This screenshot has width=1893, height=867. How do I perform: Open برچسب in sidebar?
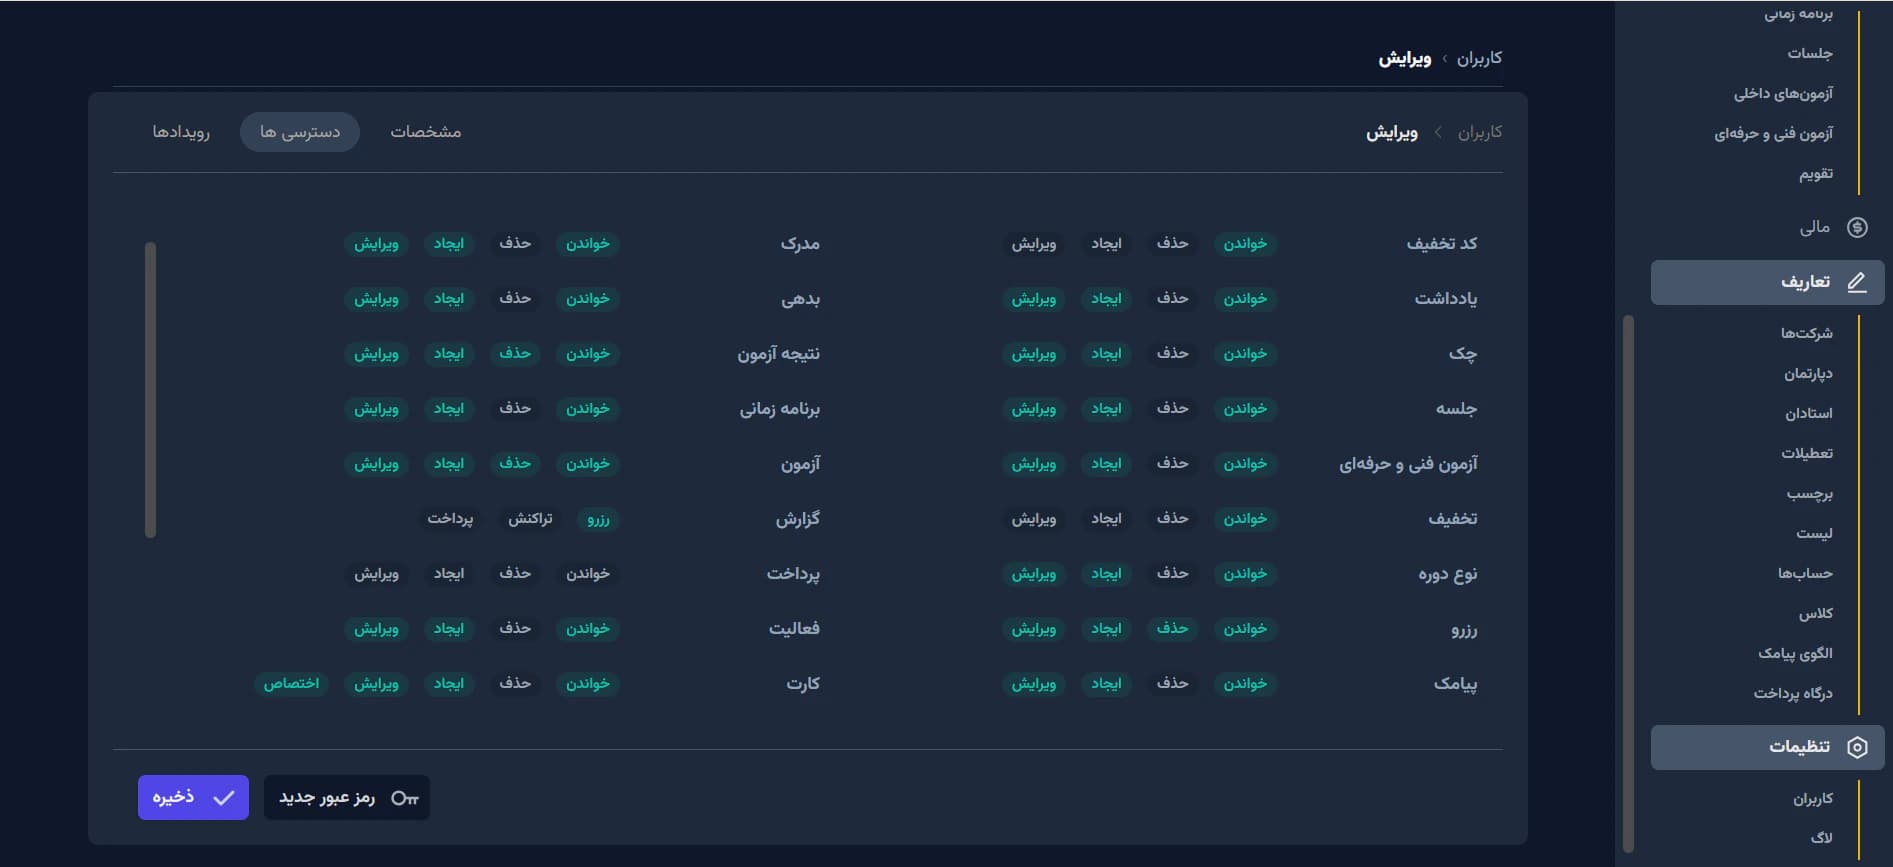(1810, 493)
